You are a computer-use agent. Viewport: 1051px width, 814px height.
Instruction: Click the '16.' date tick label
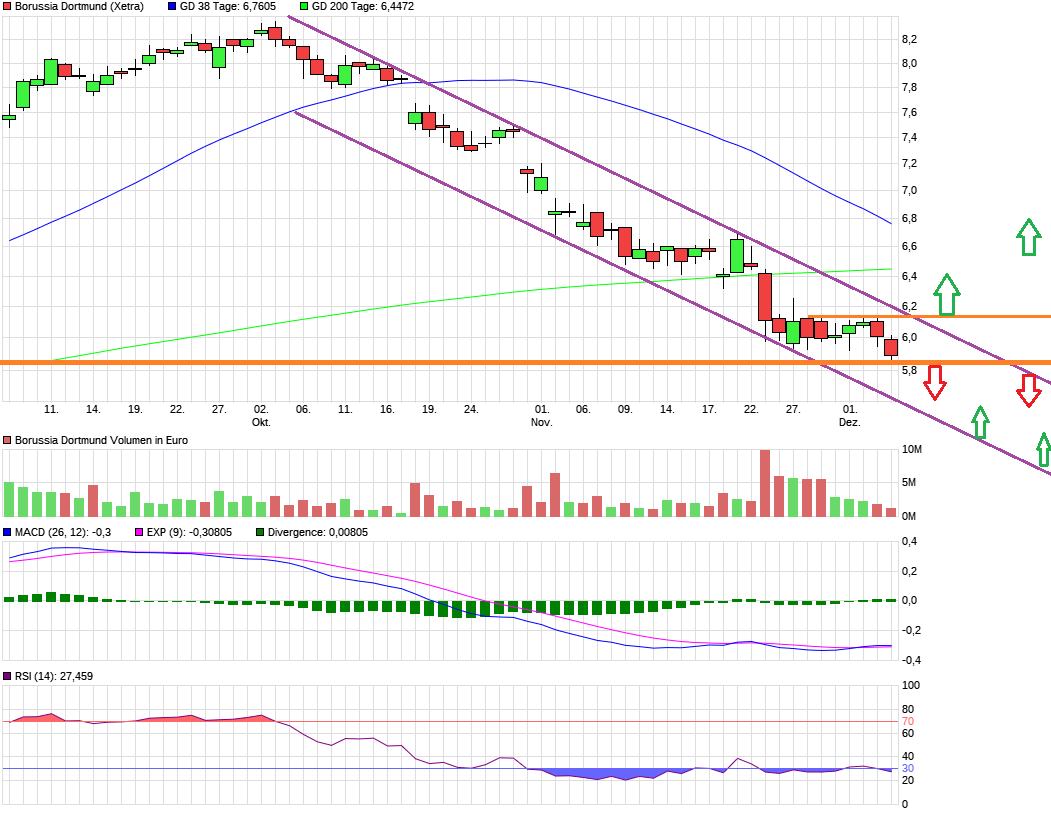click(x=387, y=409)
